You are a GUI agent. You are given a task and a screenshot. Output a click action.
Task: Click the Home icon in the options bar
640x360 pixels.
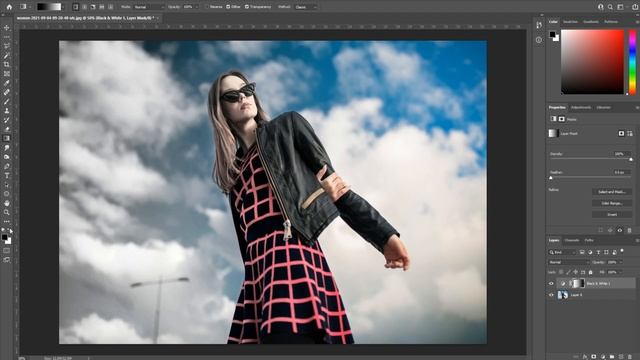[x=9, y=7]
